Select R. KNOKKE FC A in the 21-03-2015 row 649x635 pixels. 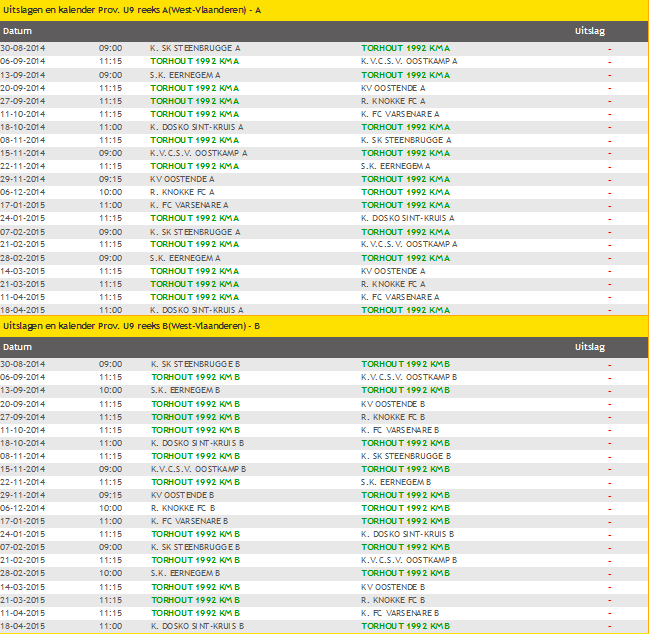tap(393, 284)
